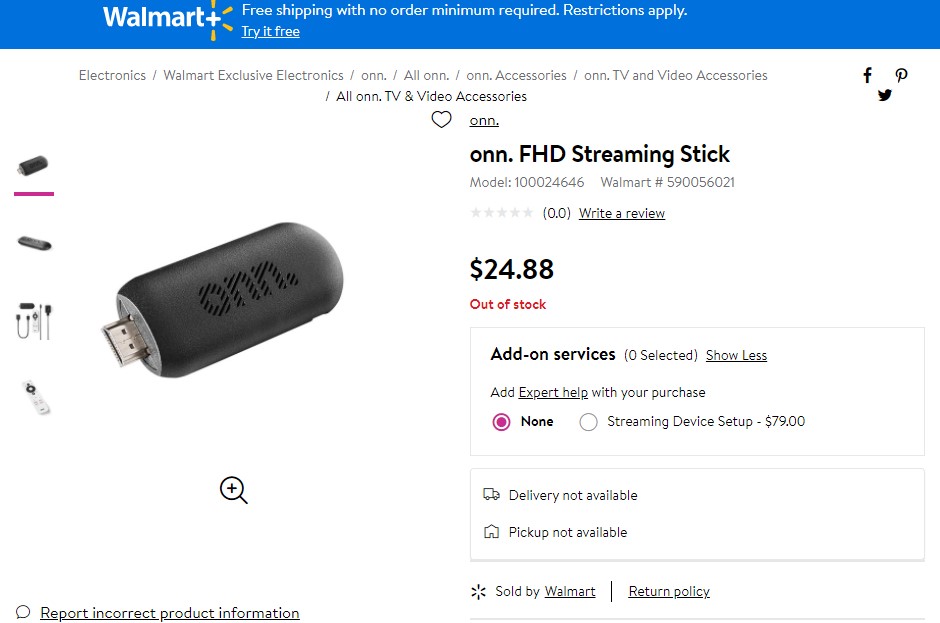The width and height of the screenshot is (940, 623).
Task: Add the streaming stick to favorites with heart icon
Action: tap(441, 119)
